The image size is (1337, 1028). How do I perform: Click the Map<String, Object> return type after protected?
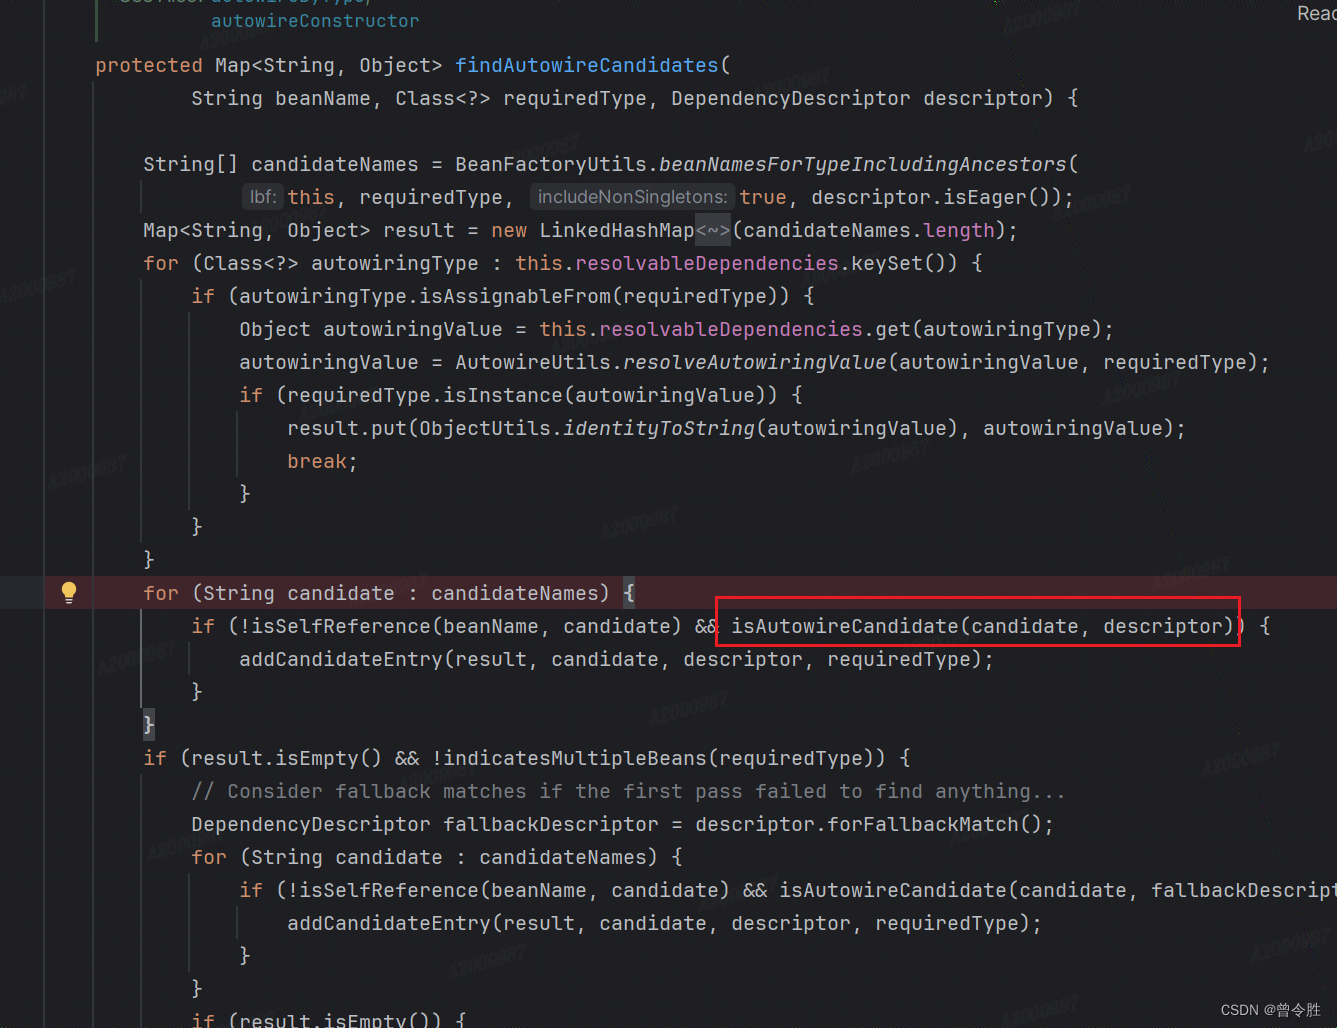coord(329,65)
